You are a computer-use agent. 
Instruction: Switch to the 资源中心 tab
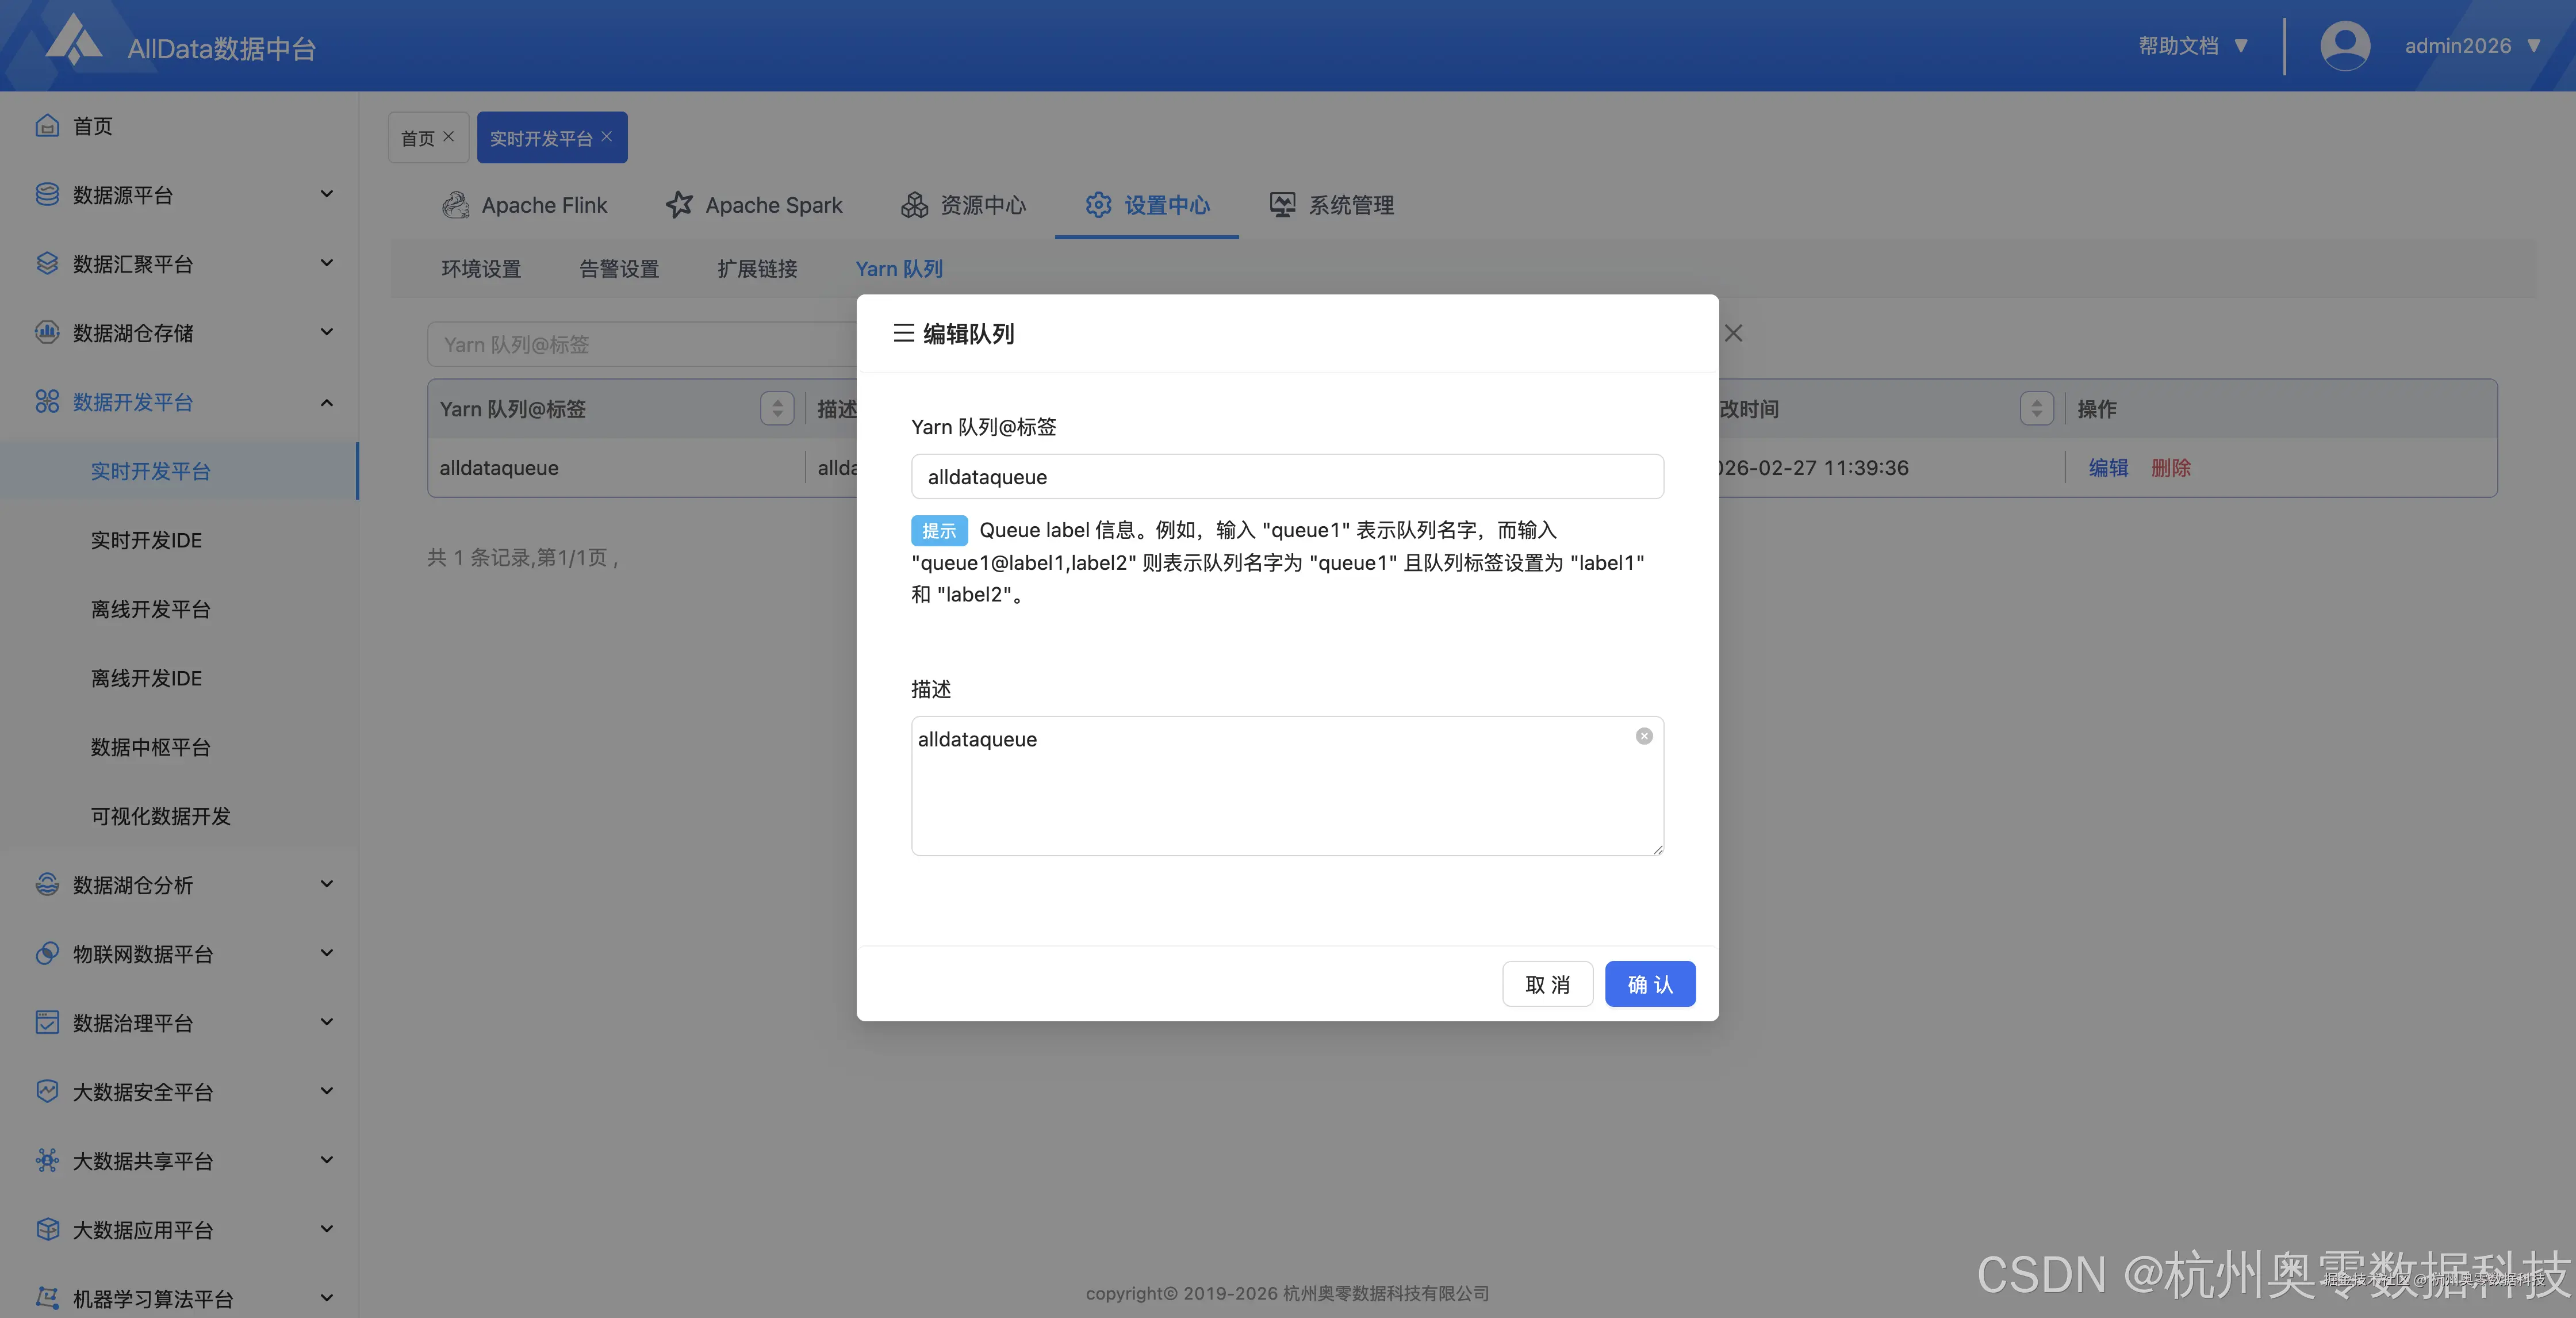963,205
